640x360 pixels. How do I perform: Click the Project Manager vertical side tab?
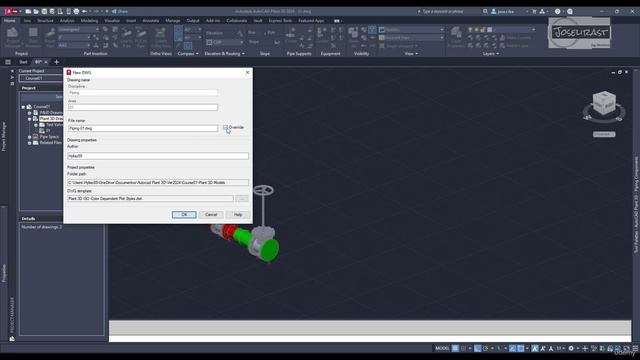pyautogui.click(x=4, y=137)
